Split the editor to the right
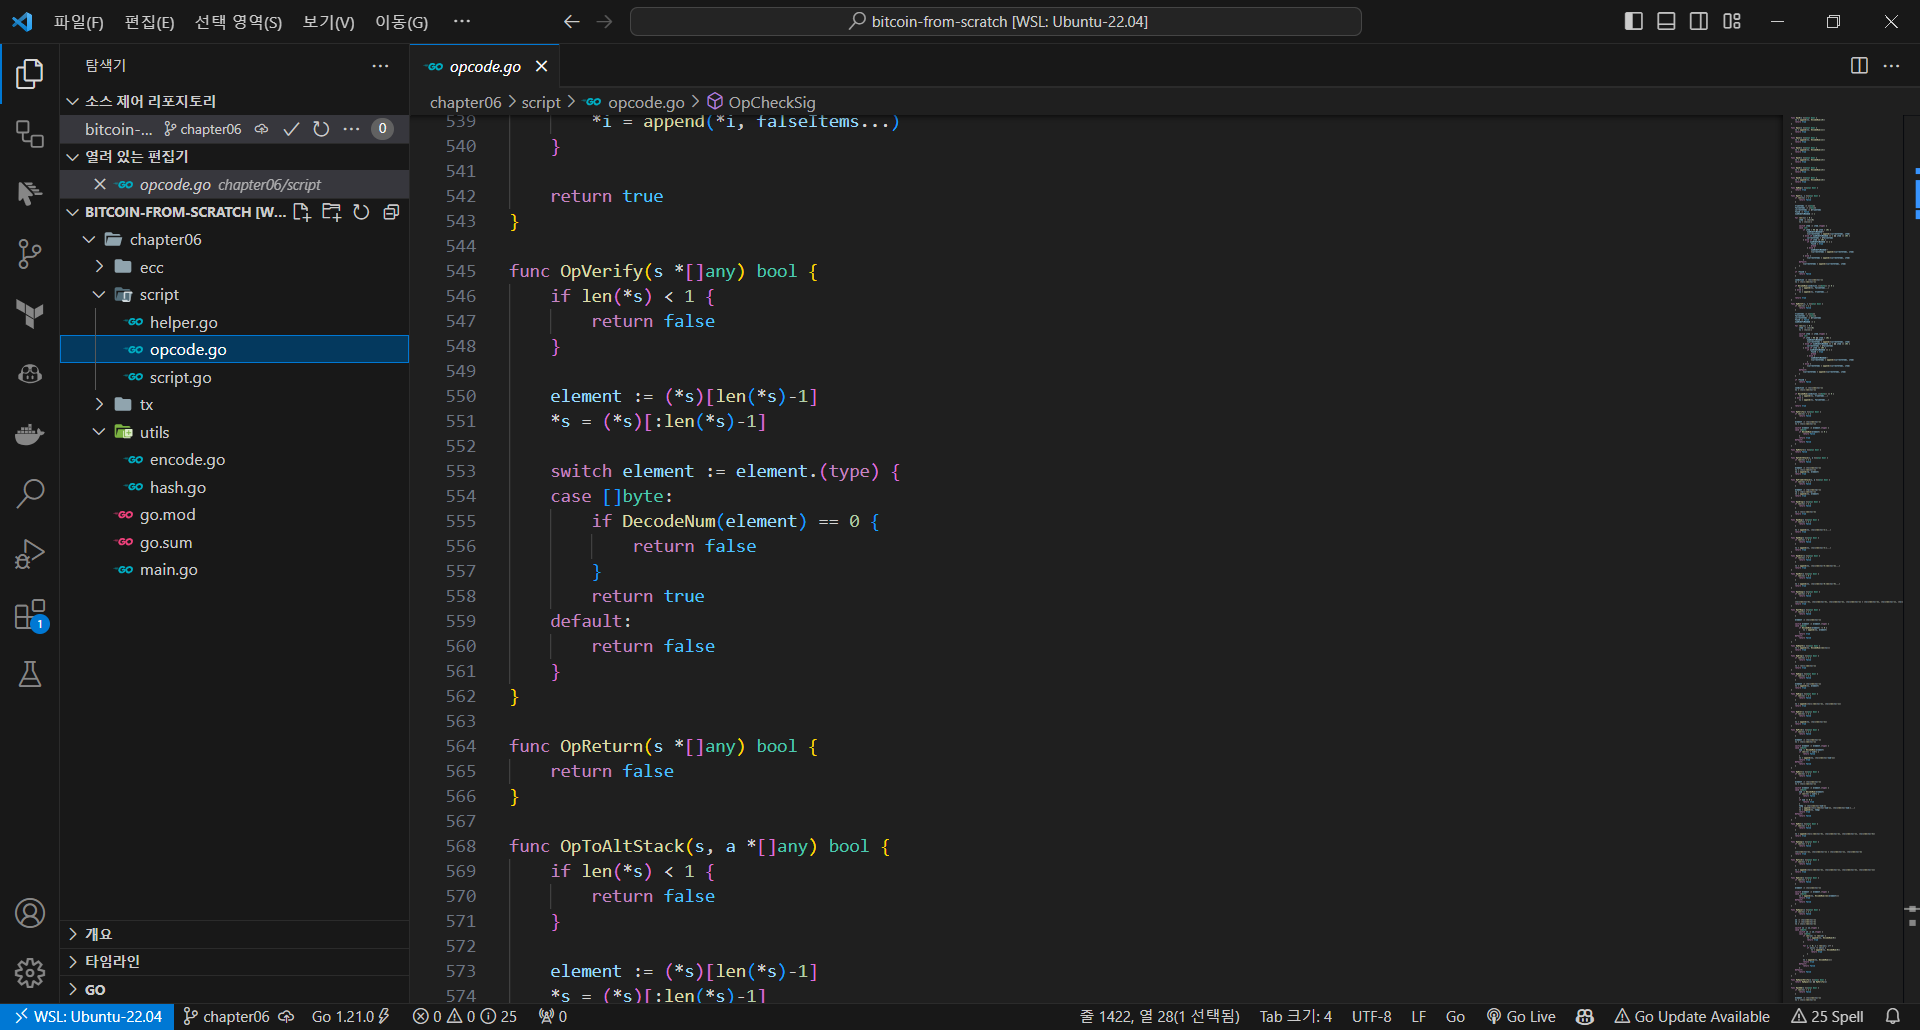 coord(1859,66)
